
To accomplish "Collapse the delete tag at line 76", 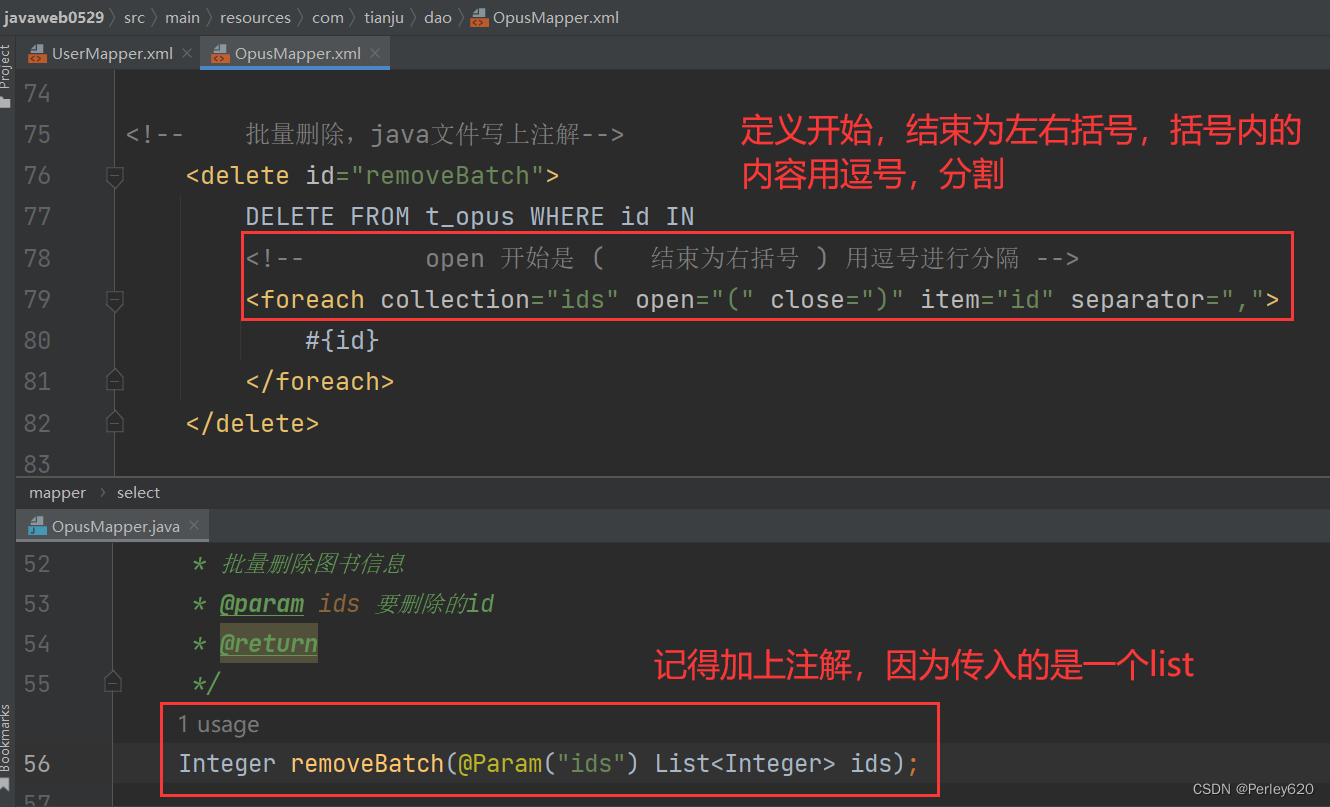I will click(114, 176).
